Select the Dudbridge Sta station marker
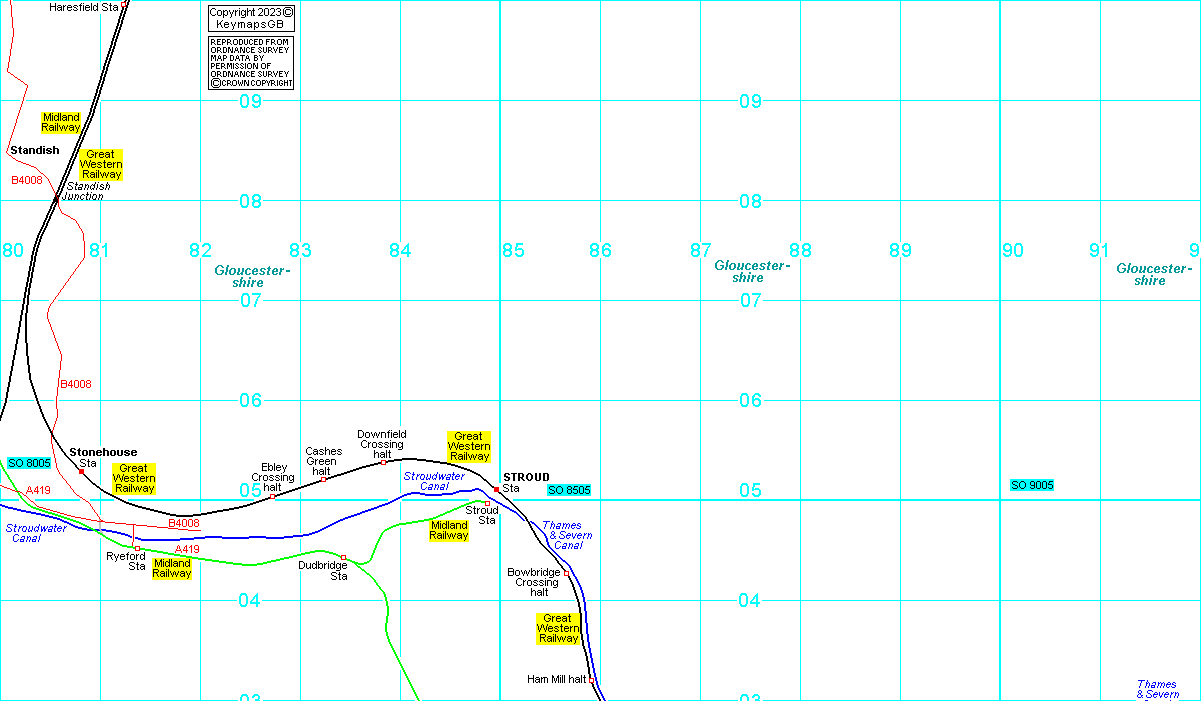The height and width of the screenshot is (701, 1201). point(343,557)
